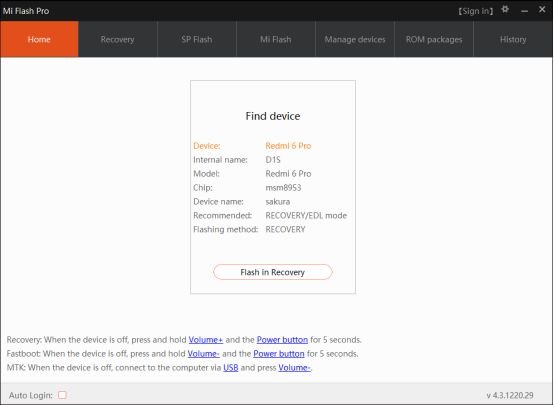The image size is (554, 405).
Task: Click the Flash in Recovery button
Action: click(x=272, y=272)
